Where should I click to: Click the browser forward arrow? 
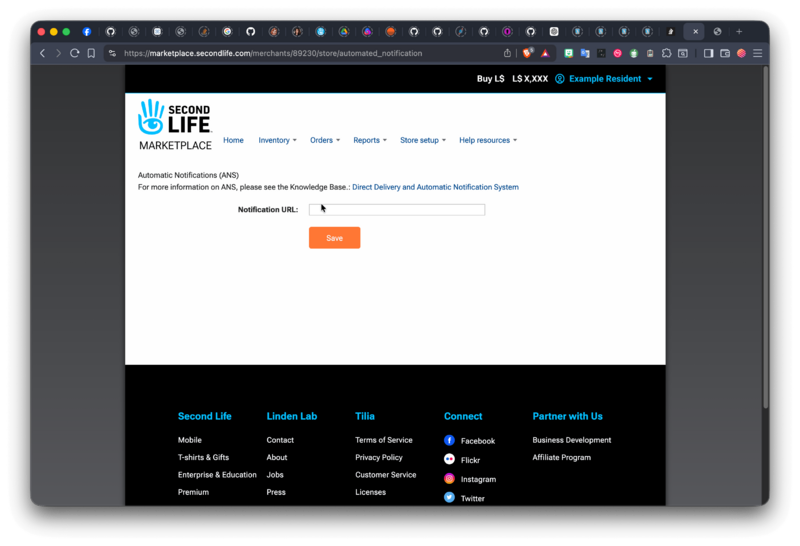coord(58,53)
